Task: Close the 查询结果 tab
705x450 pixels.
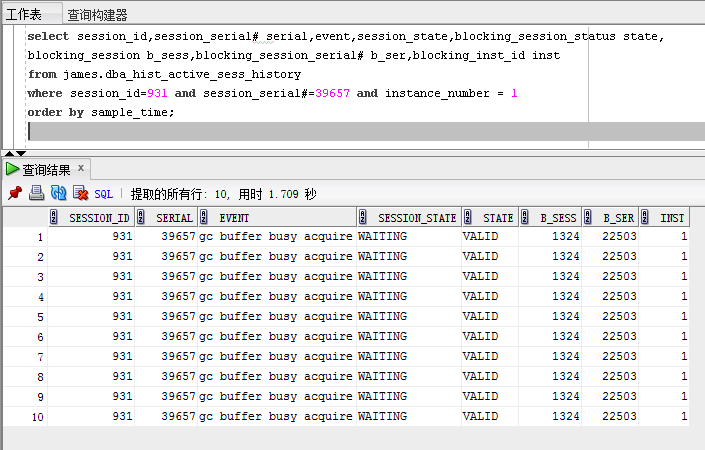Action: coord(81,168)
